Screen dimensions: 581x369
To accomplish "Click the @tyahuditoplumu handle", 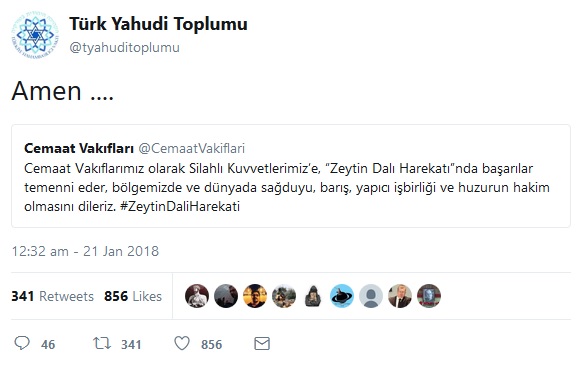I will [x=124, y=47].
